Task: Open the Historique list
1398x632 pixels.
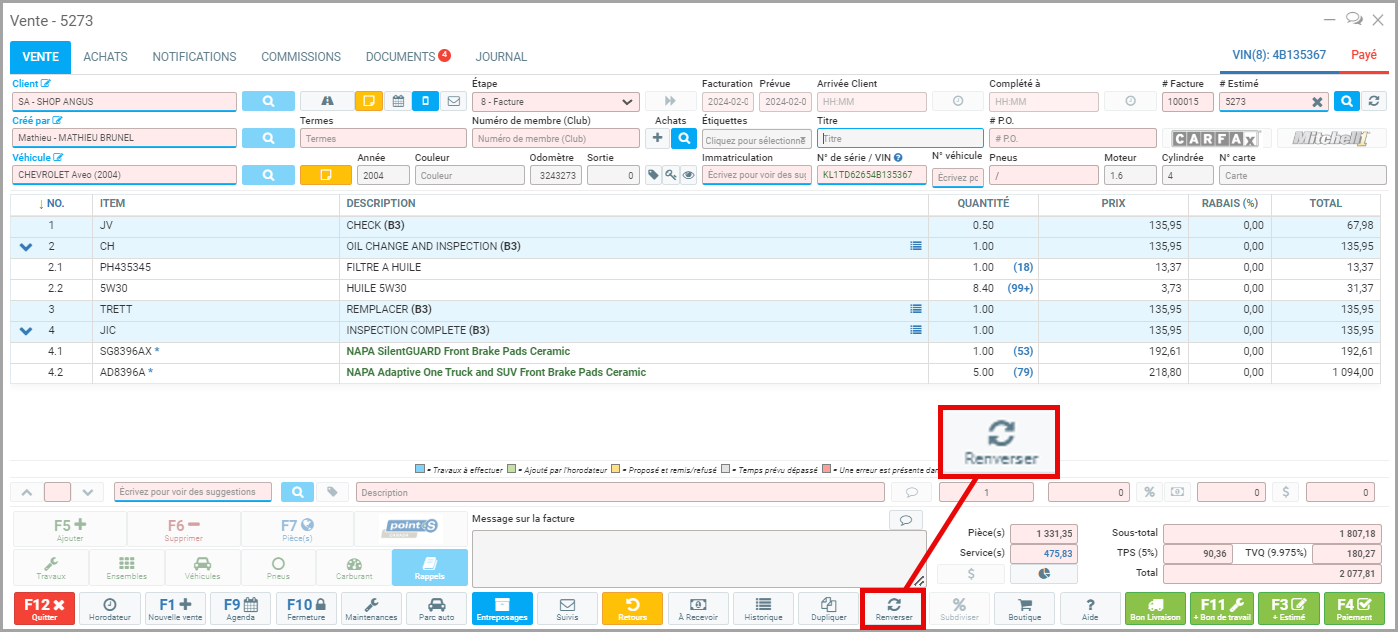Action: click(763, 609)
